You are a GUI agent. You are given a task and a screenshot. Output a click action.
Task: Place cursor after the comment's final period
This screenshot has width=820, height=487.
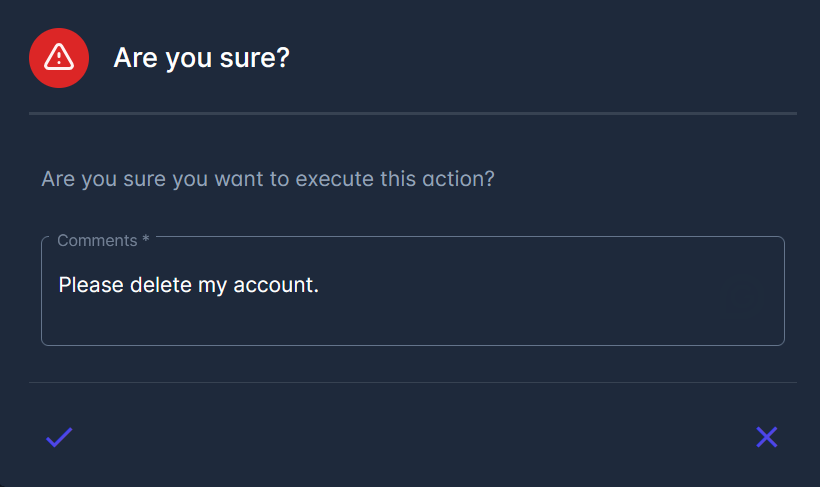320,285
